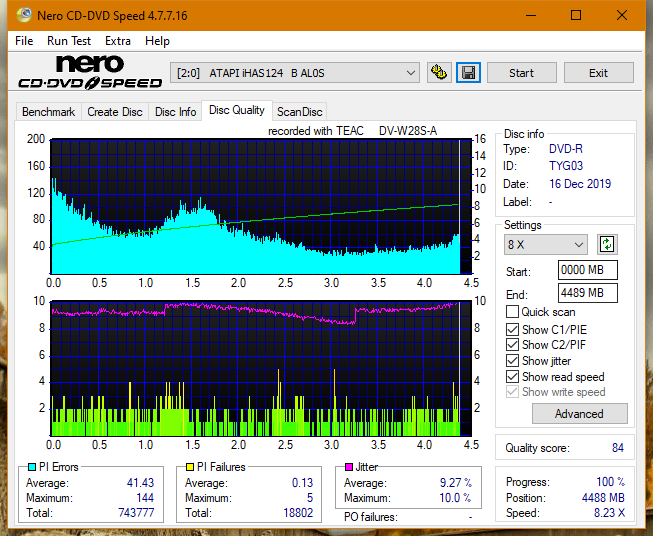Click the 'recorded with TEAC DV-W28S-A' text

point(352,131)
